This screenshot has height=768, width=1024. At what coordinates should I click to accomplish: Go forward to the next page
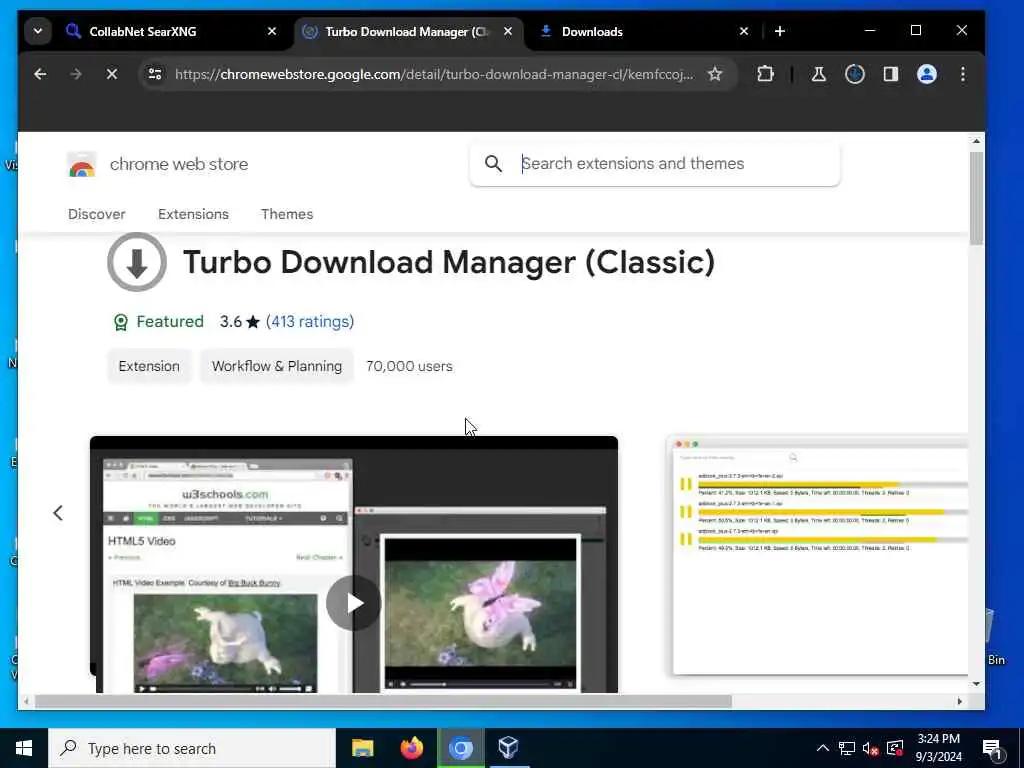[x=76, y=74]
